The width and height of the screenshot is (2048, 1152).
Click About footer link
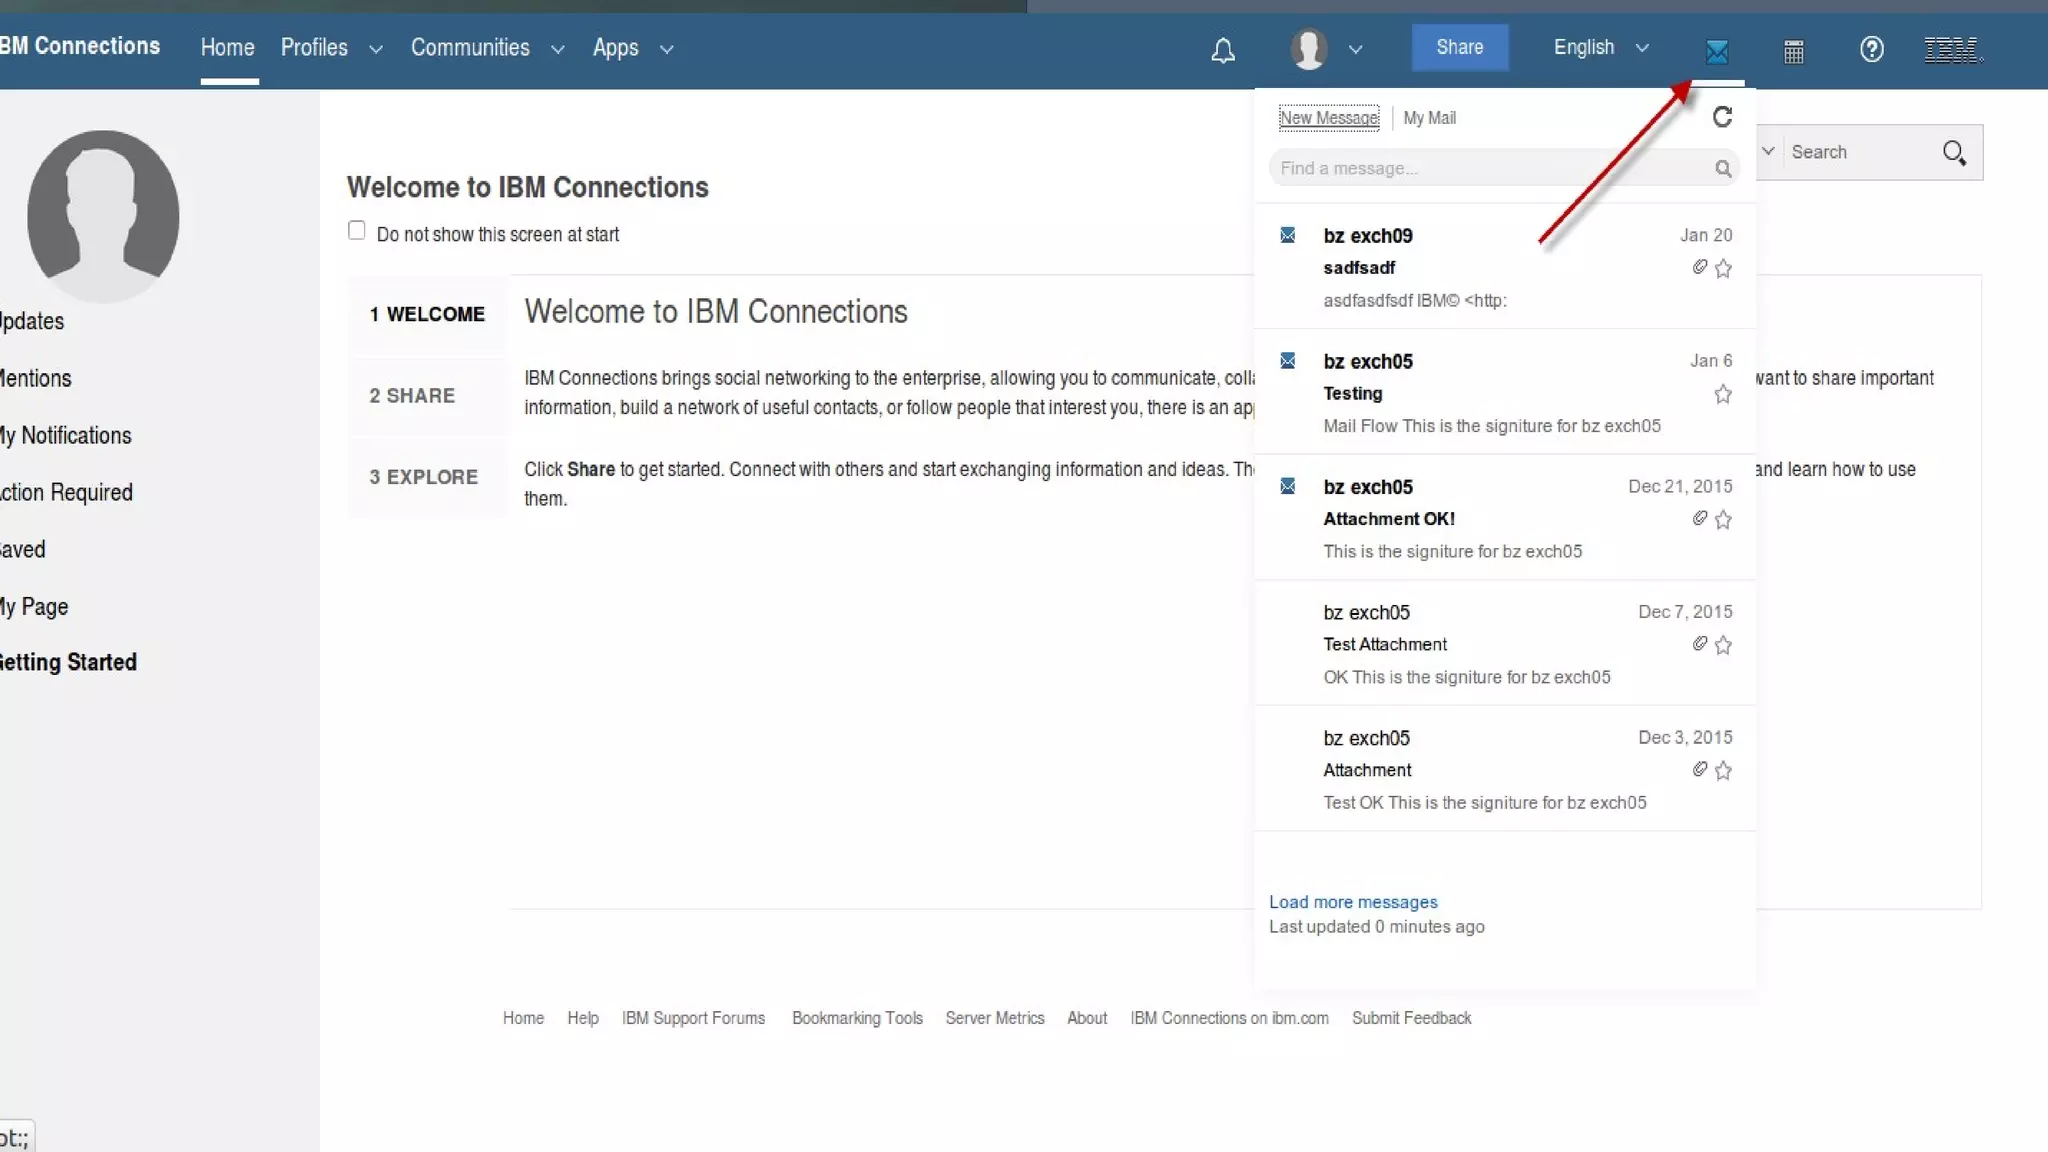coord(1087,1018)
